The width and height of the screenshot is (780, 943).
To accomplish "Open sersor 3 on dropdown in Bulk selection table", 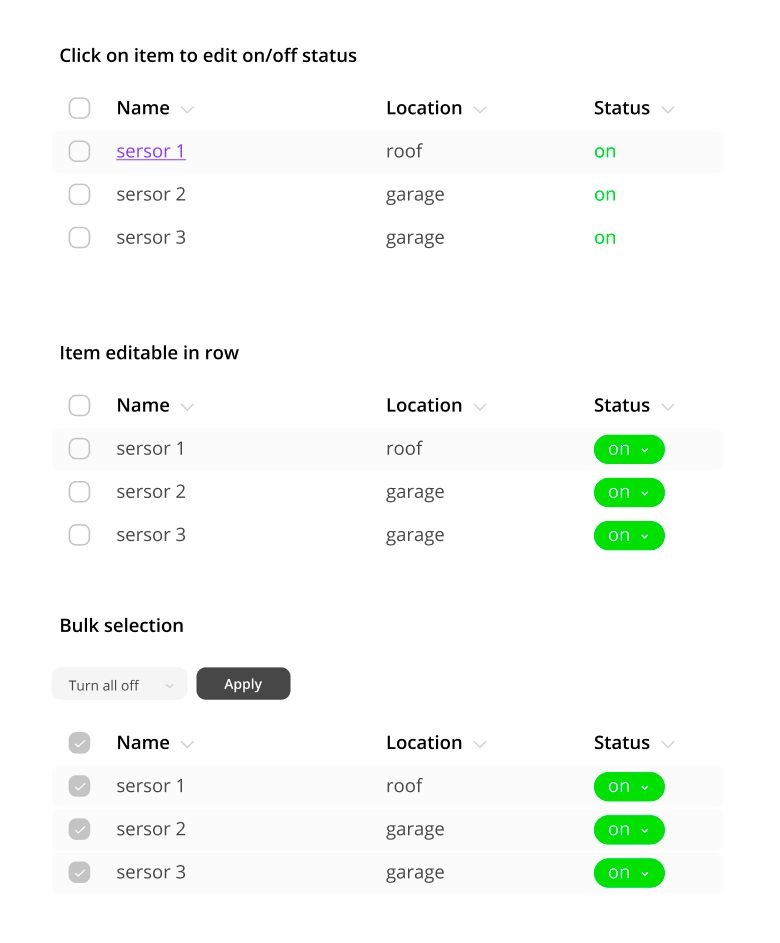I will [x=629, y=873].
